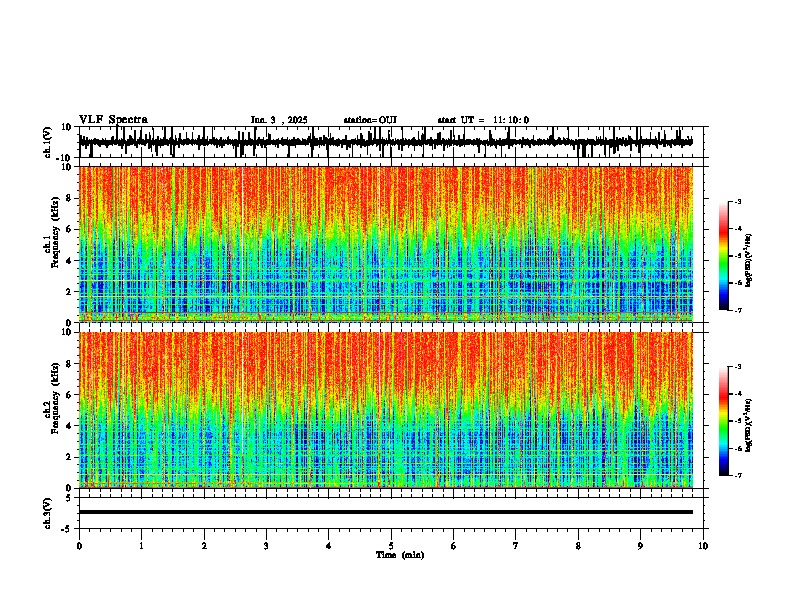
Task: Click the "8" kHz tick on ch.2 spectrogram axis
Action: (x=69, y=364)
